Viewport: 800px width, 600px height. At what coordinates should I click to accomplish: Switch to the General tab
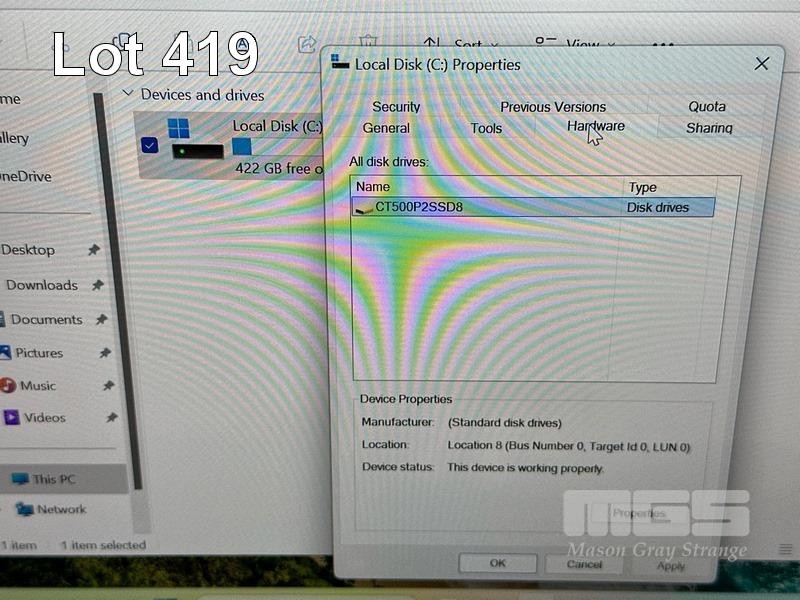point(386,128)
